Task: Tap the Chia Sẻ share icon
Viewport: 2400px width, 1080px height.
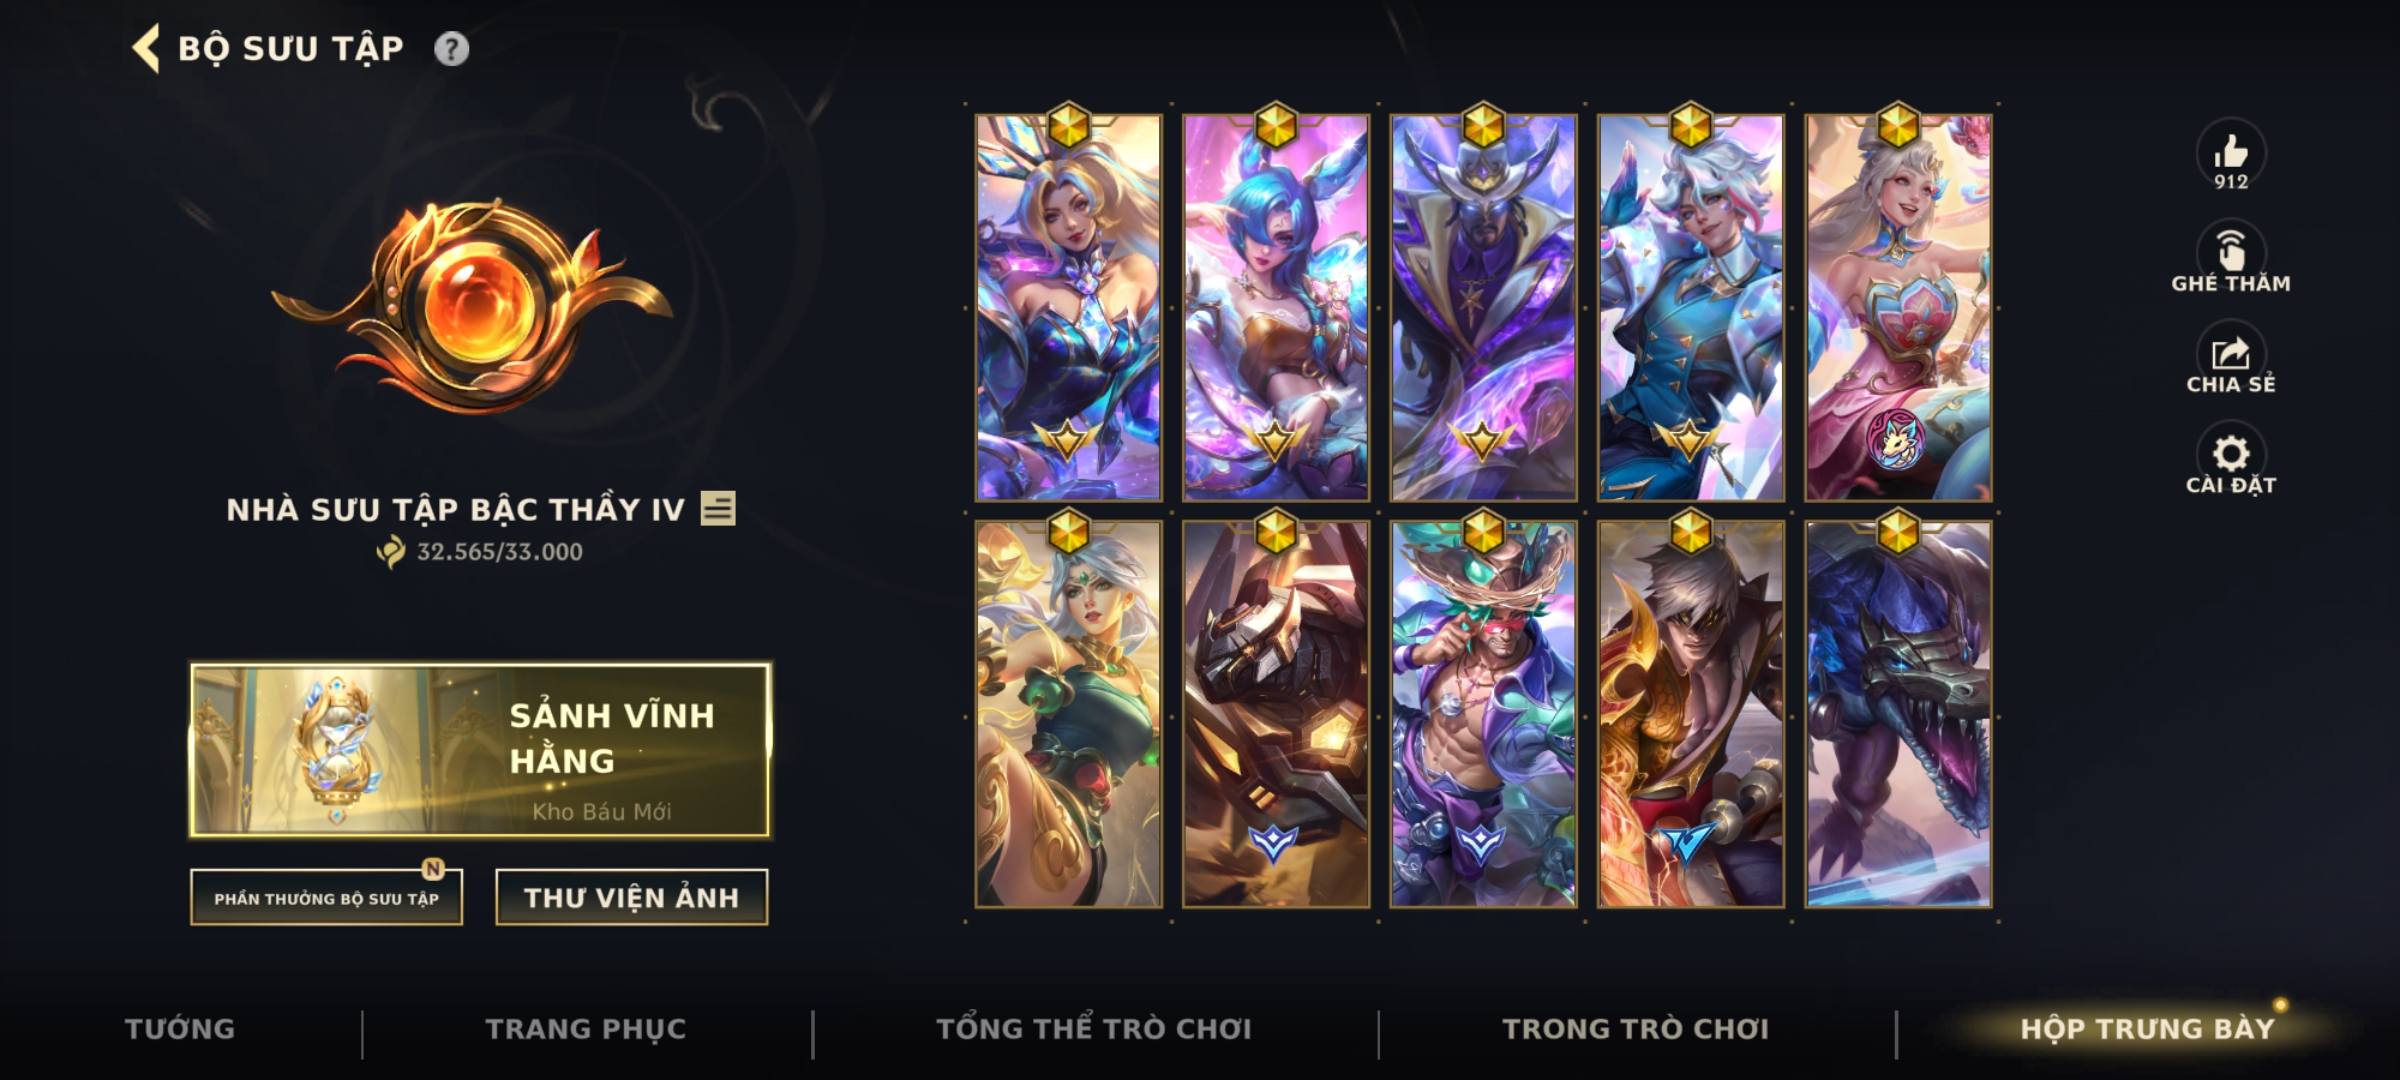Action: tap(2230, 360)
